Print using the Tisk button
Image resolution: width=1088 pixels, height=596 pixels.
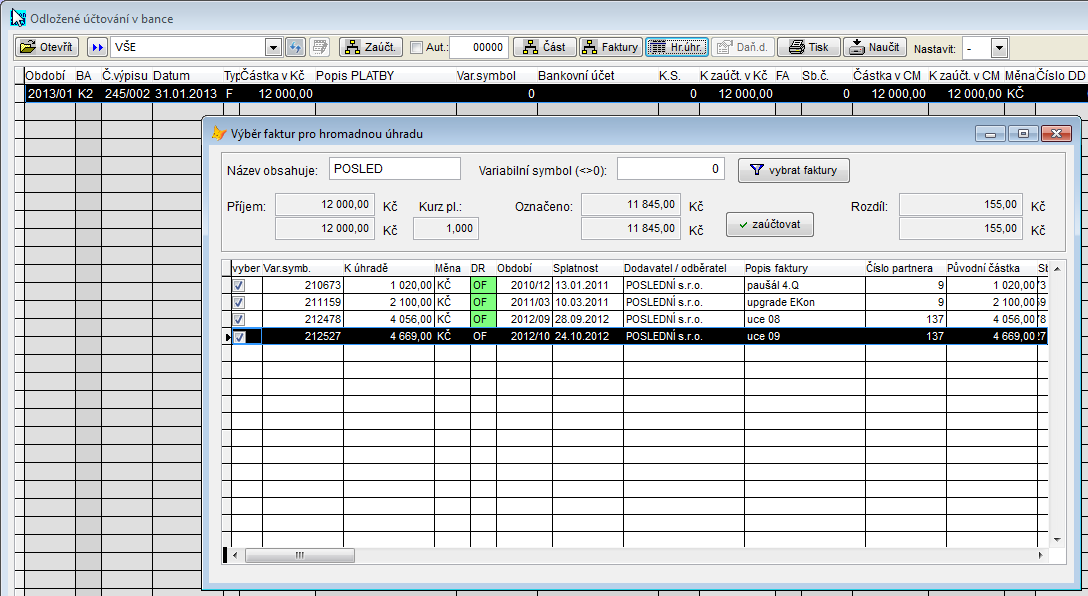(x=809, y=47)
